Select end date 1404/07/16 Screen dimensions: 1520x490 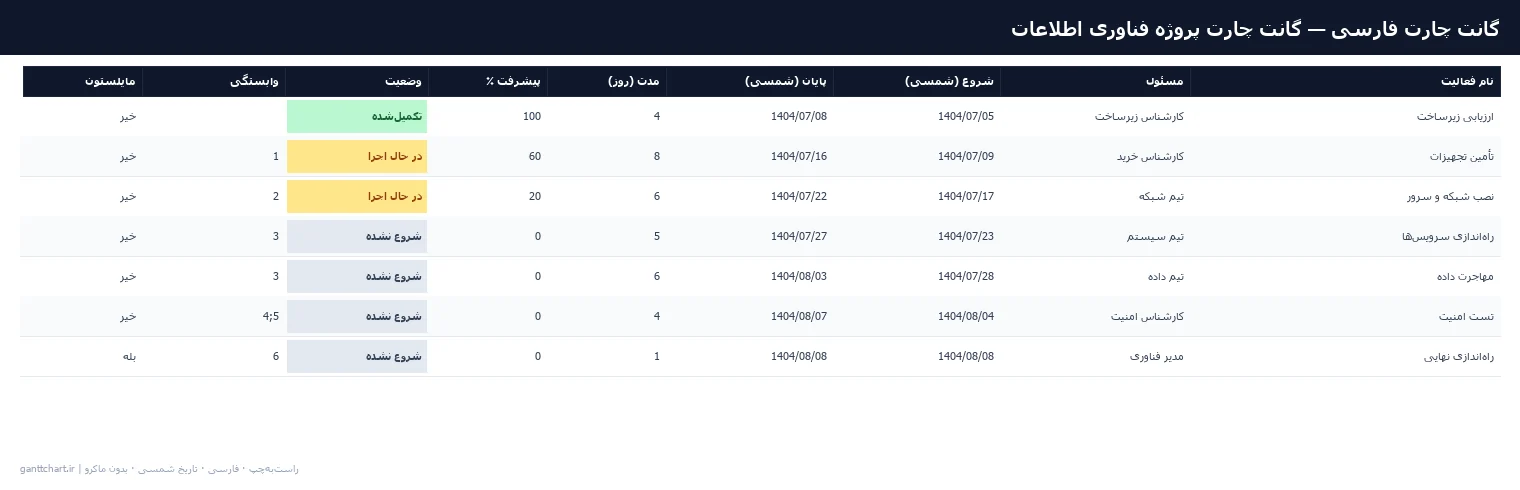[799, 157]
